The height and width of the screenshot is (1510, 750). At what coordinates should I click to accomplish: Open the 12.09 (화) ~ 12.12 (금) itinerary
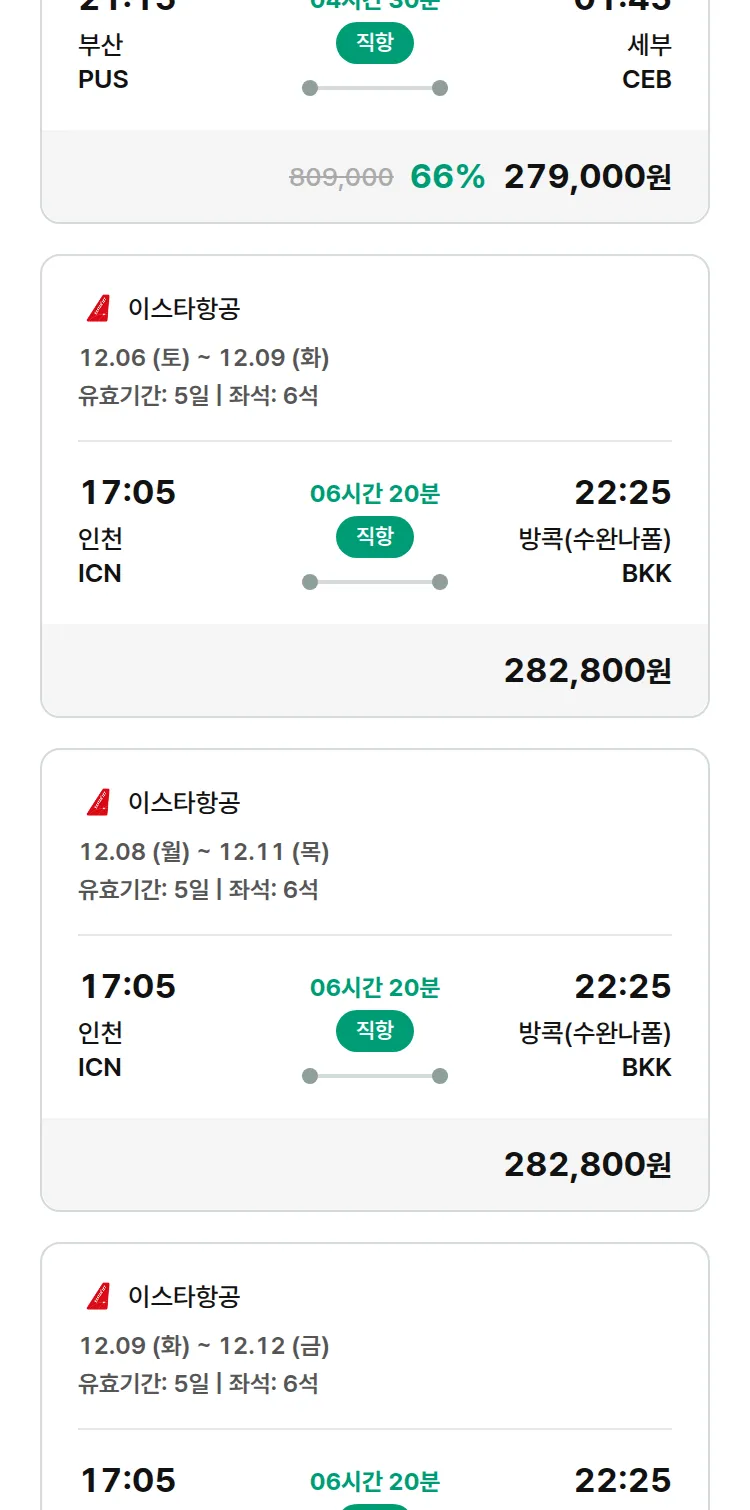[x=204, y=1346]
